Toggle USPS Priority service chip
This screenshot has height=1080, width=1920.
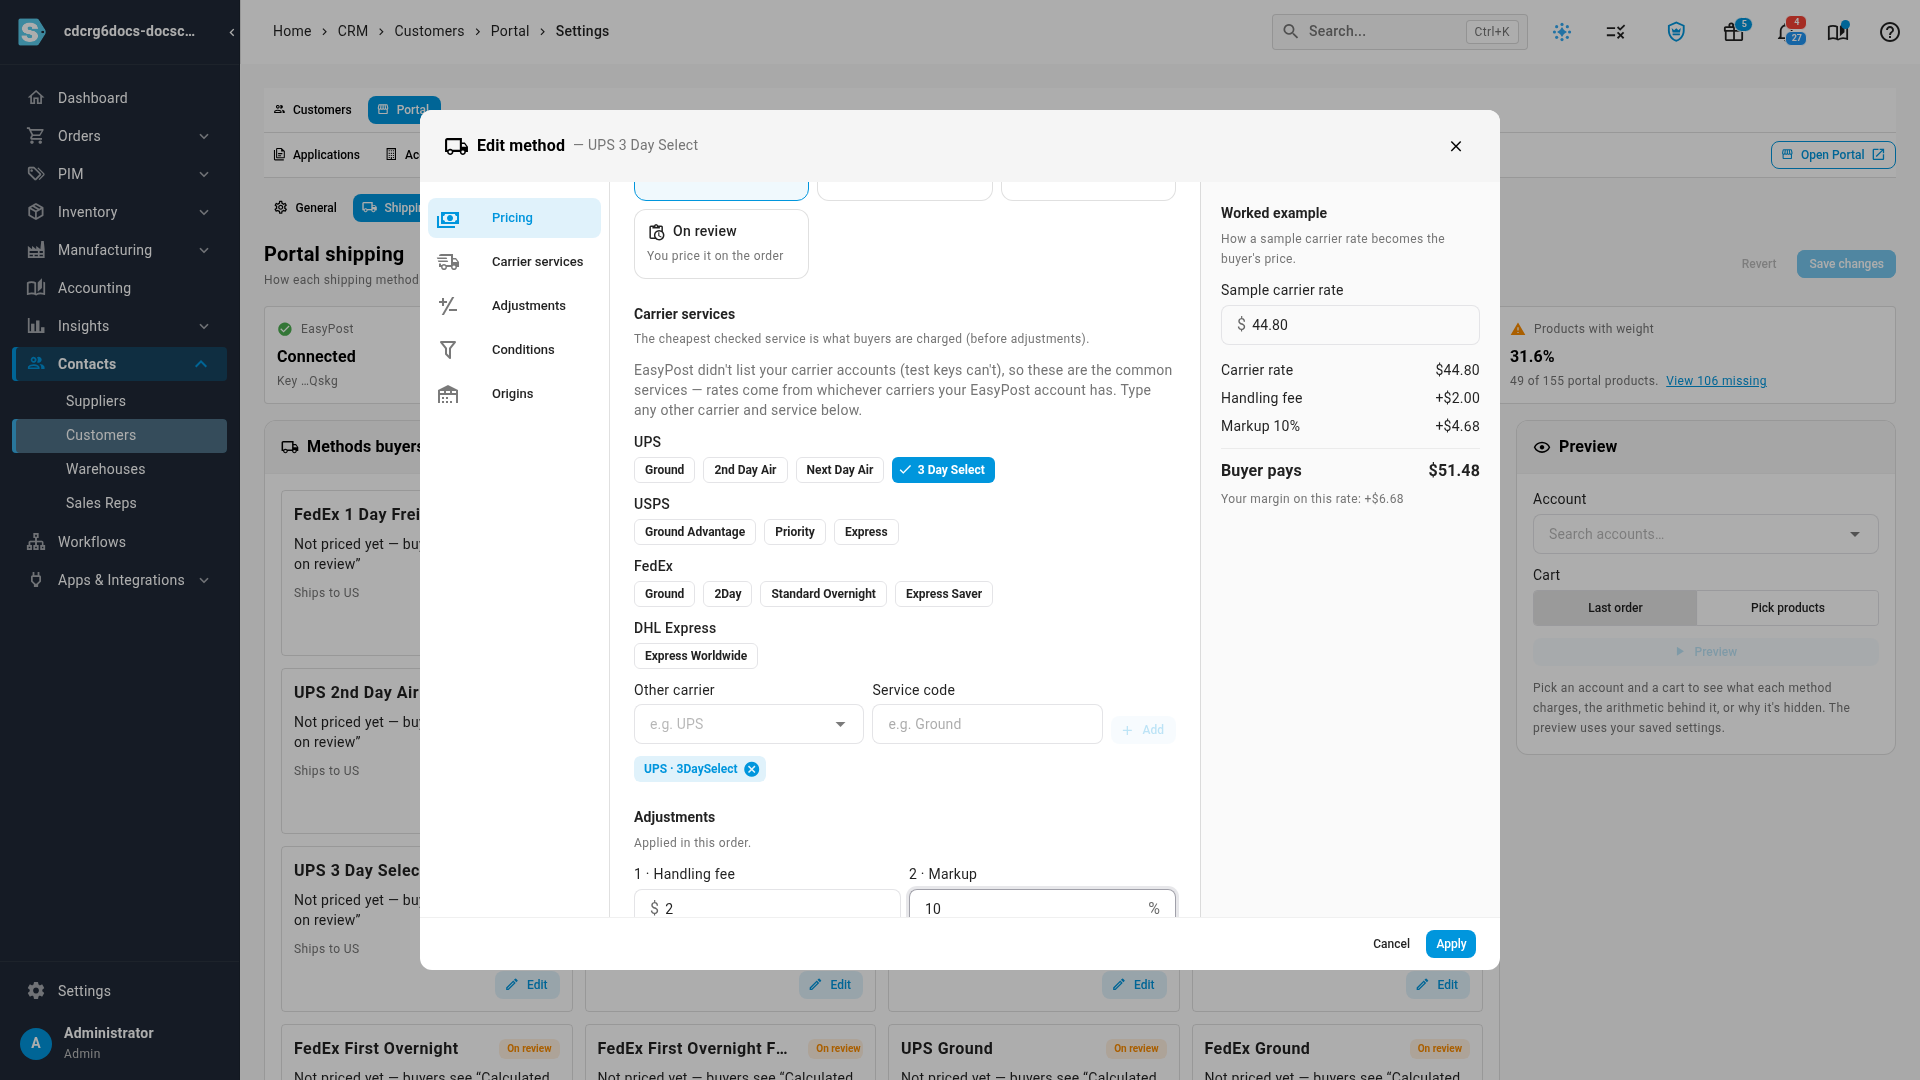point(794,532)
